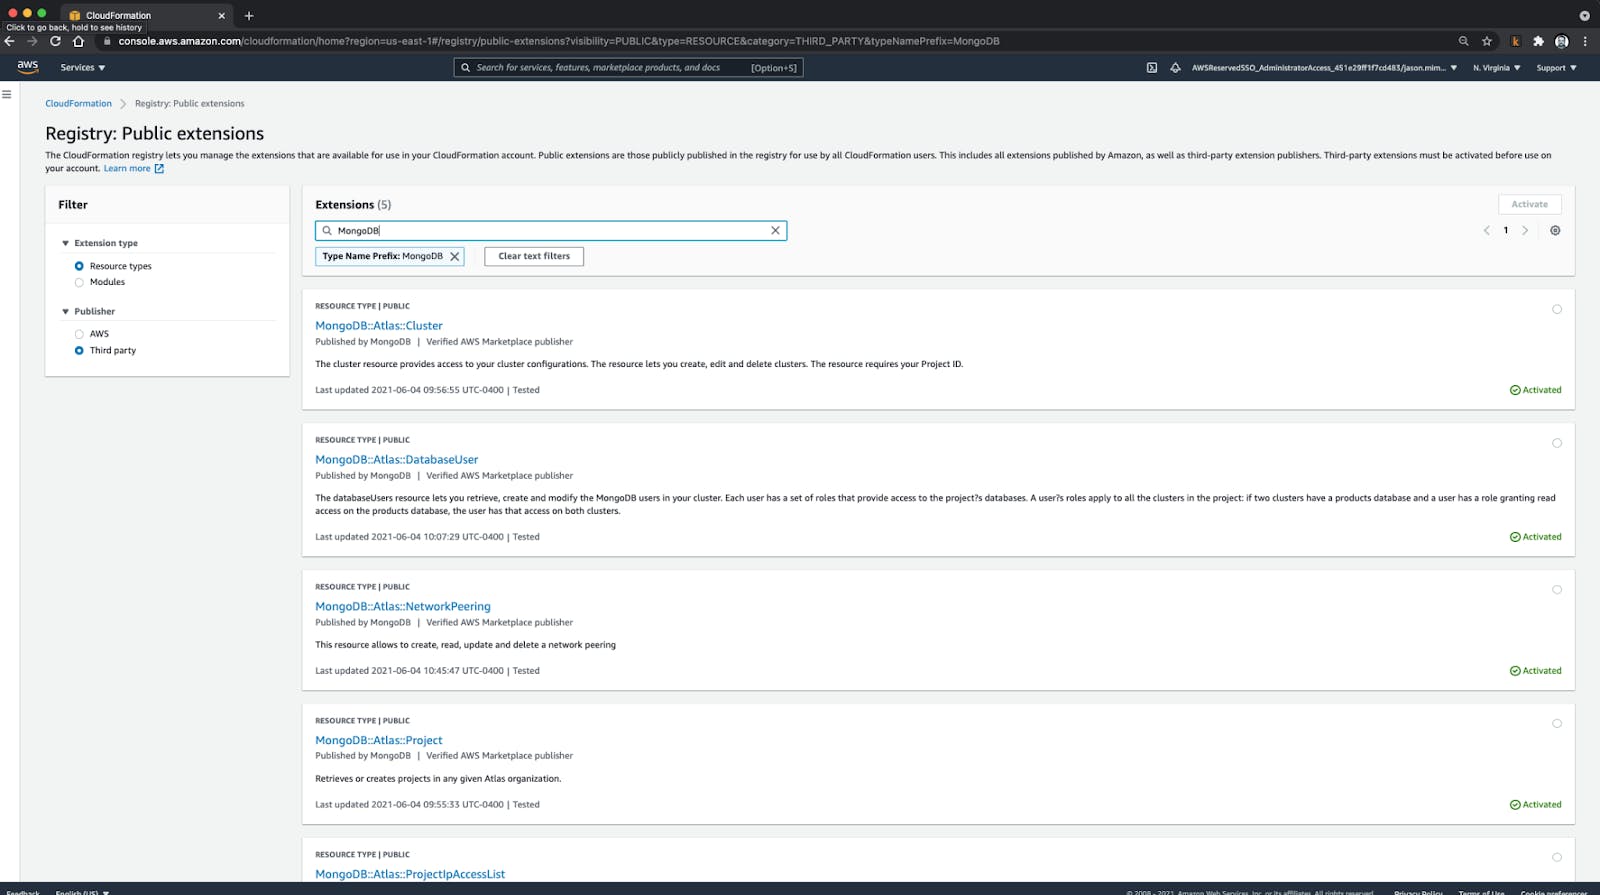Bookmark this page with the star icon
1600x895 pixels.
coord(1487,41)
